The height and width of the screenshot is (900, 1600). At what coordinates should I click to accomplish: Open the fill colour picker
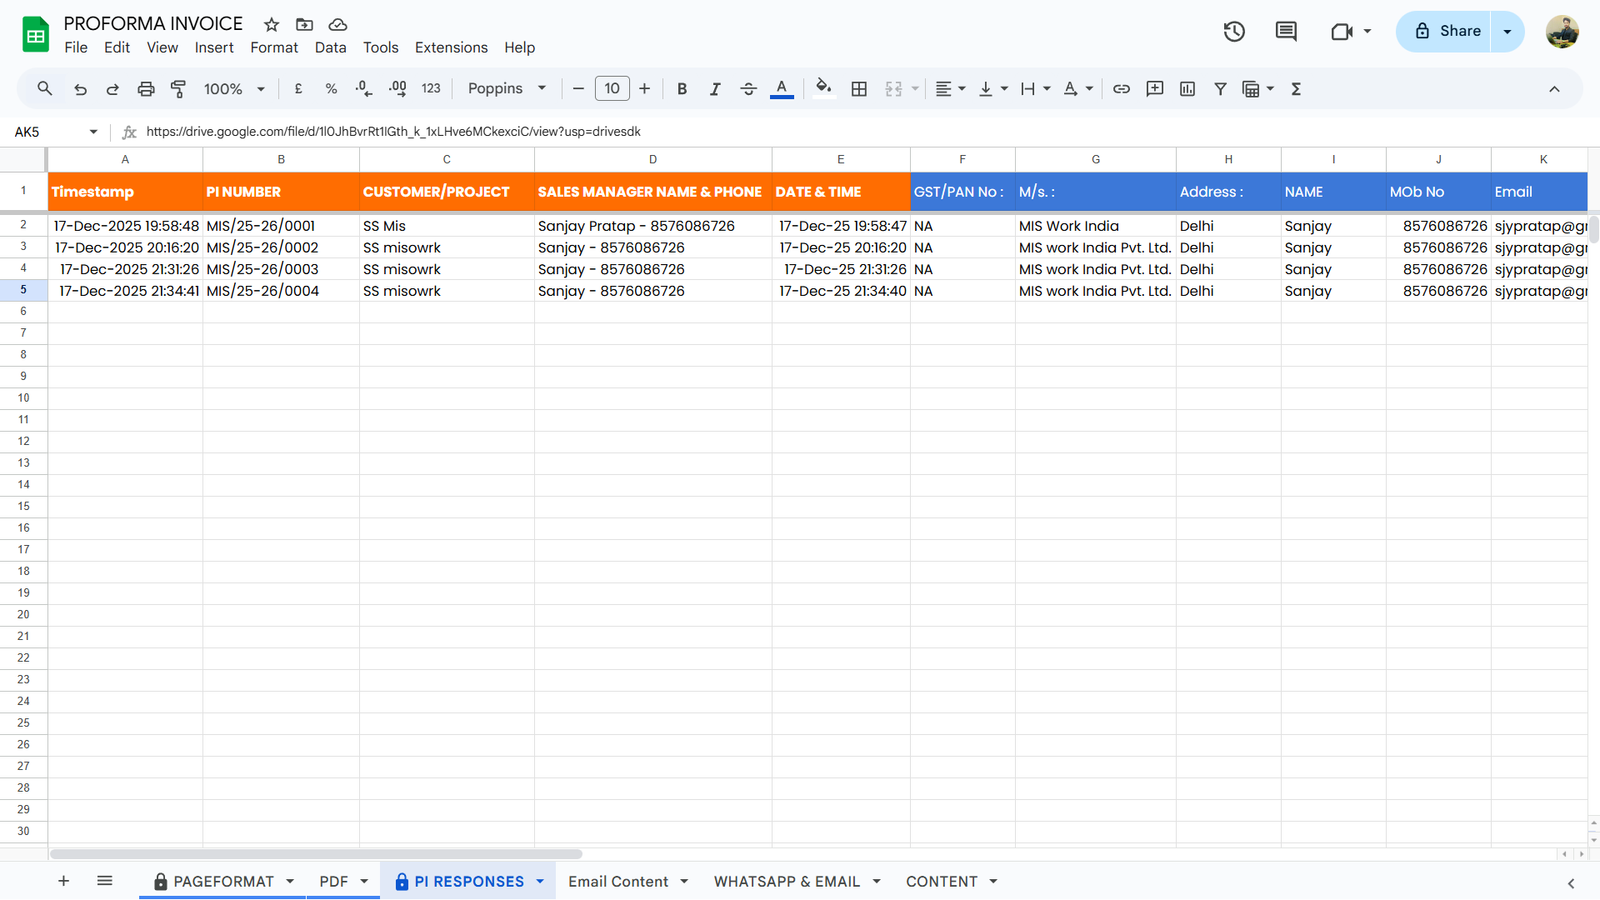point(823,89)
